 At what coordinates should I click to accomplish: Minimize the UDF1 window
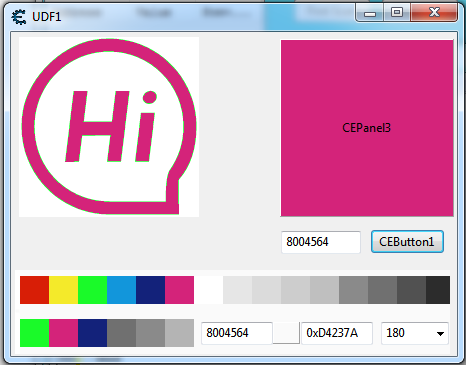[x=370, y=13]
